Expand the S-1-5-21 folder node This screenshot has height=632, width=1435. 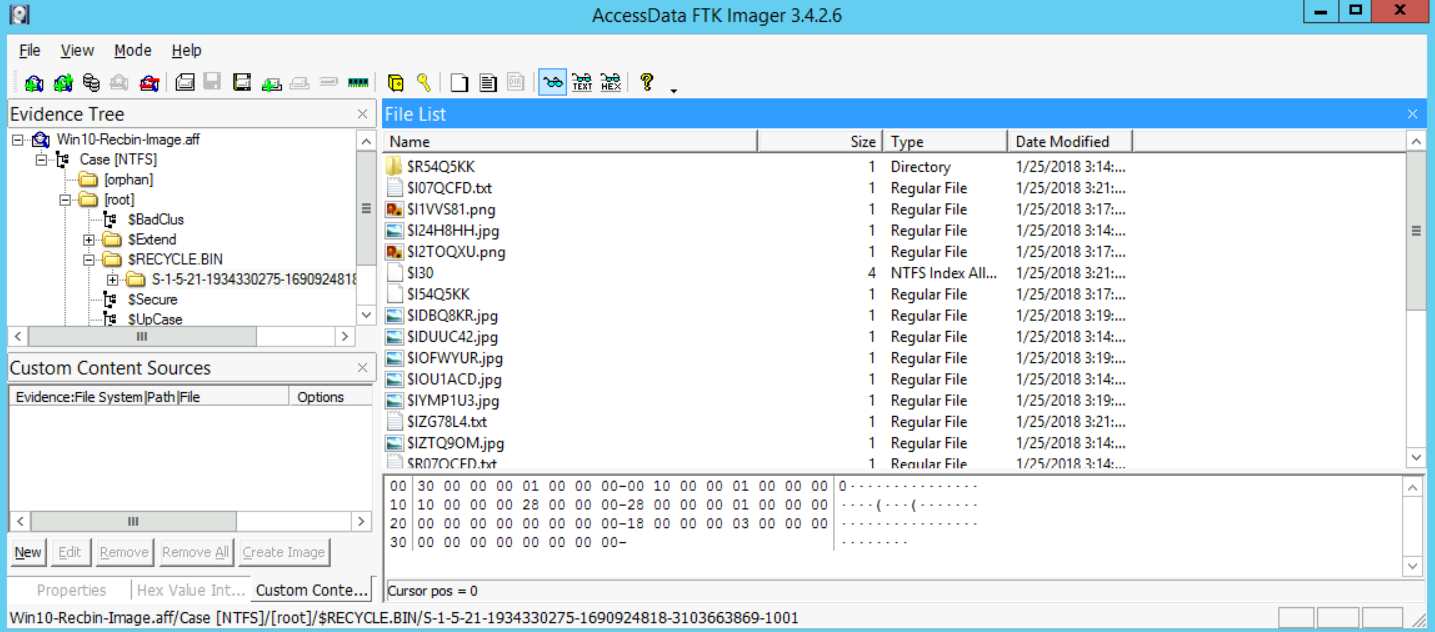tap(113, 280)
